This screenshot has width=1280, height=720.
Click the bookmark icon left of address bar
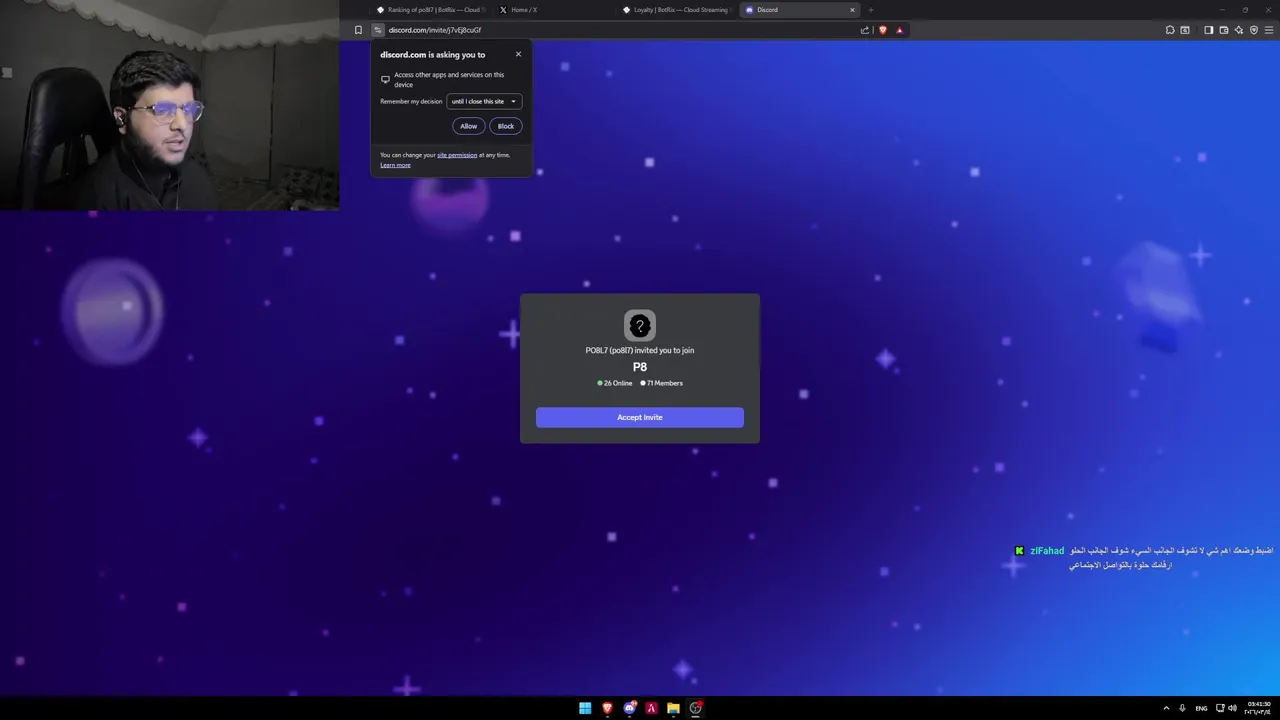pos(358,30)
